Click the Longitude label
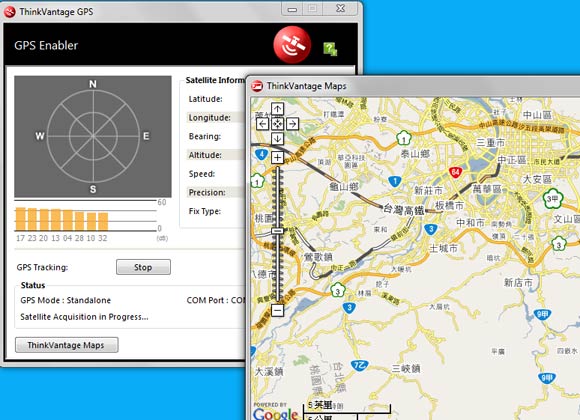 pos(209,118)
